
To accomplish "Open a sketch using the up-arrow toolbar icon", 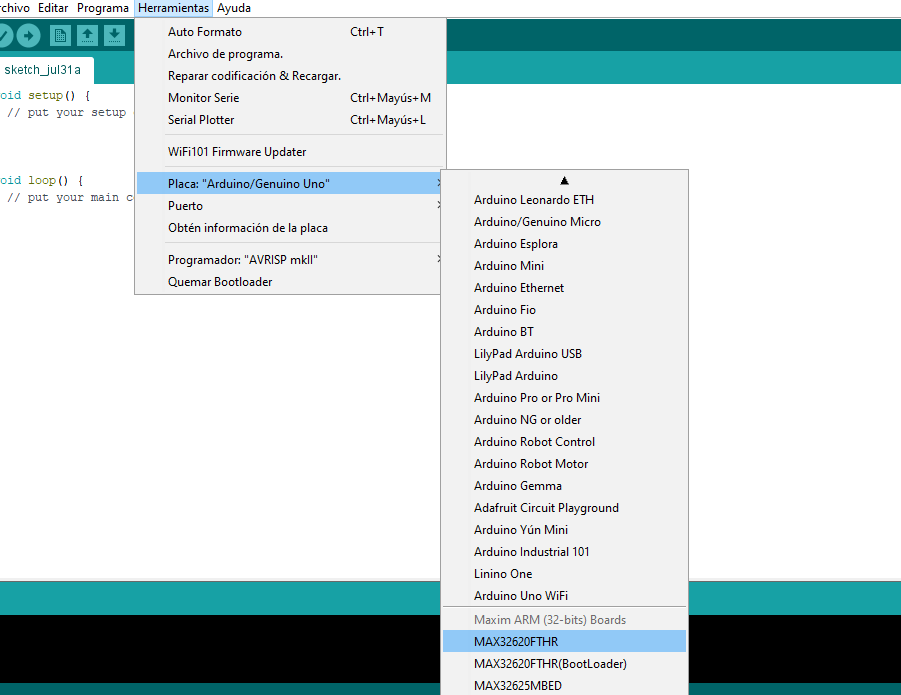I will (x=88, y=34).
